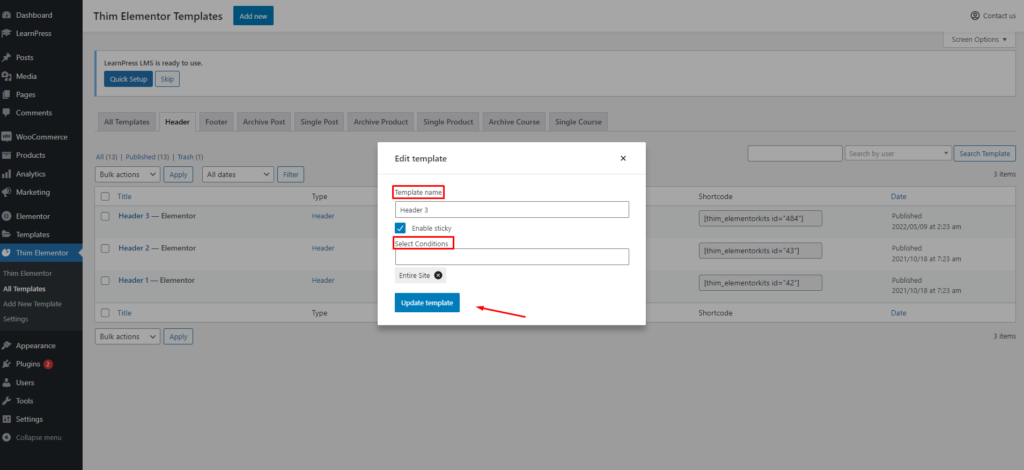Open the Trash (1) filter link

pos(190,157)
